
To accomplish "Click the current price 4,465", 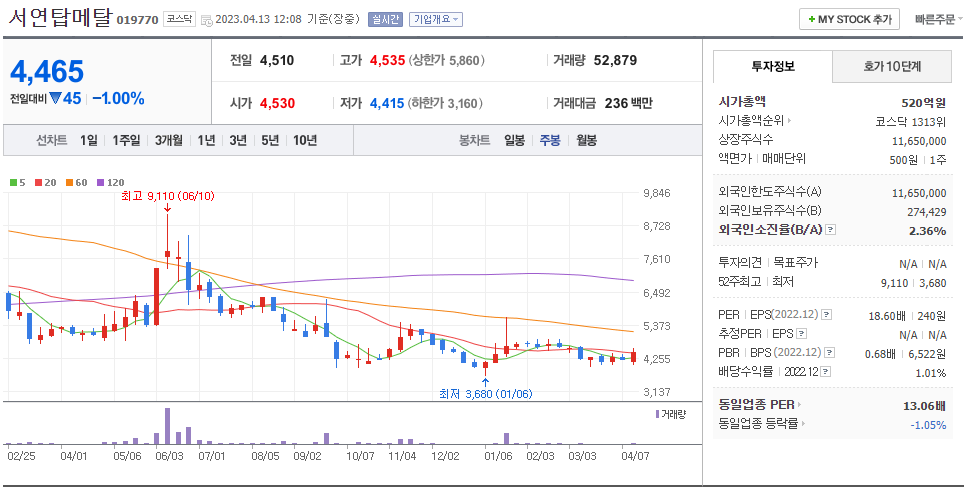I will pos(47,72).
